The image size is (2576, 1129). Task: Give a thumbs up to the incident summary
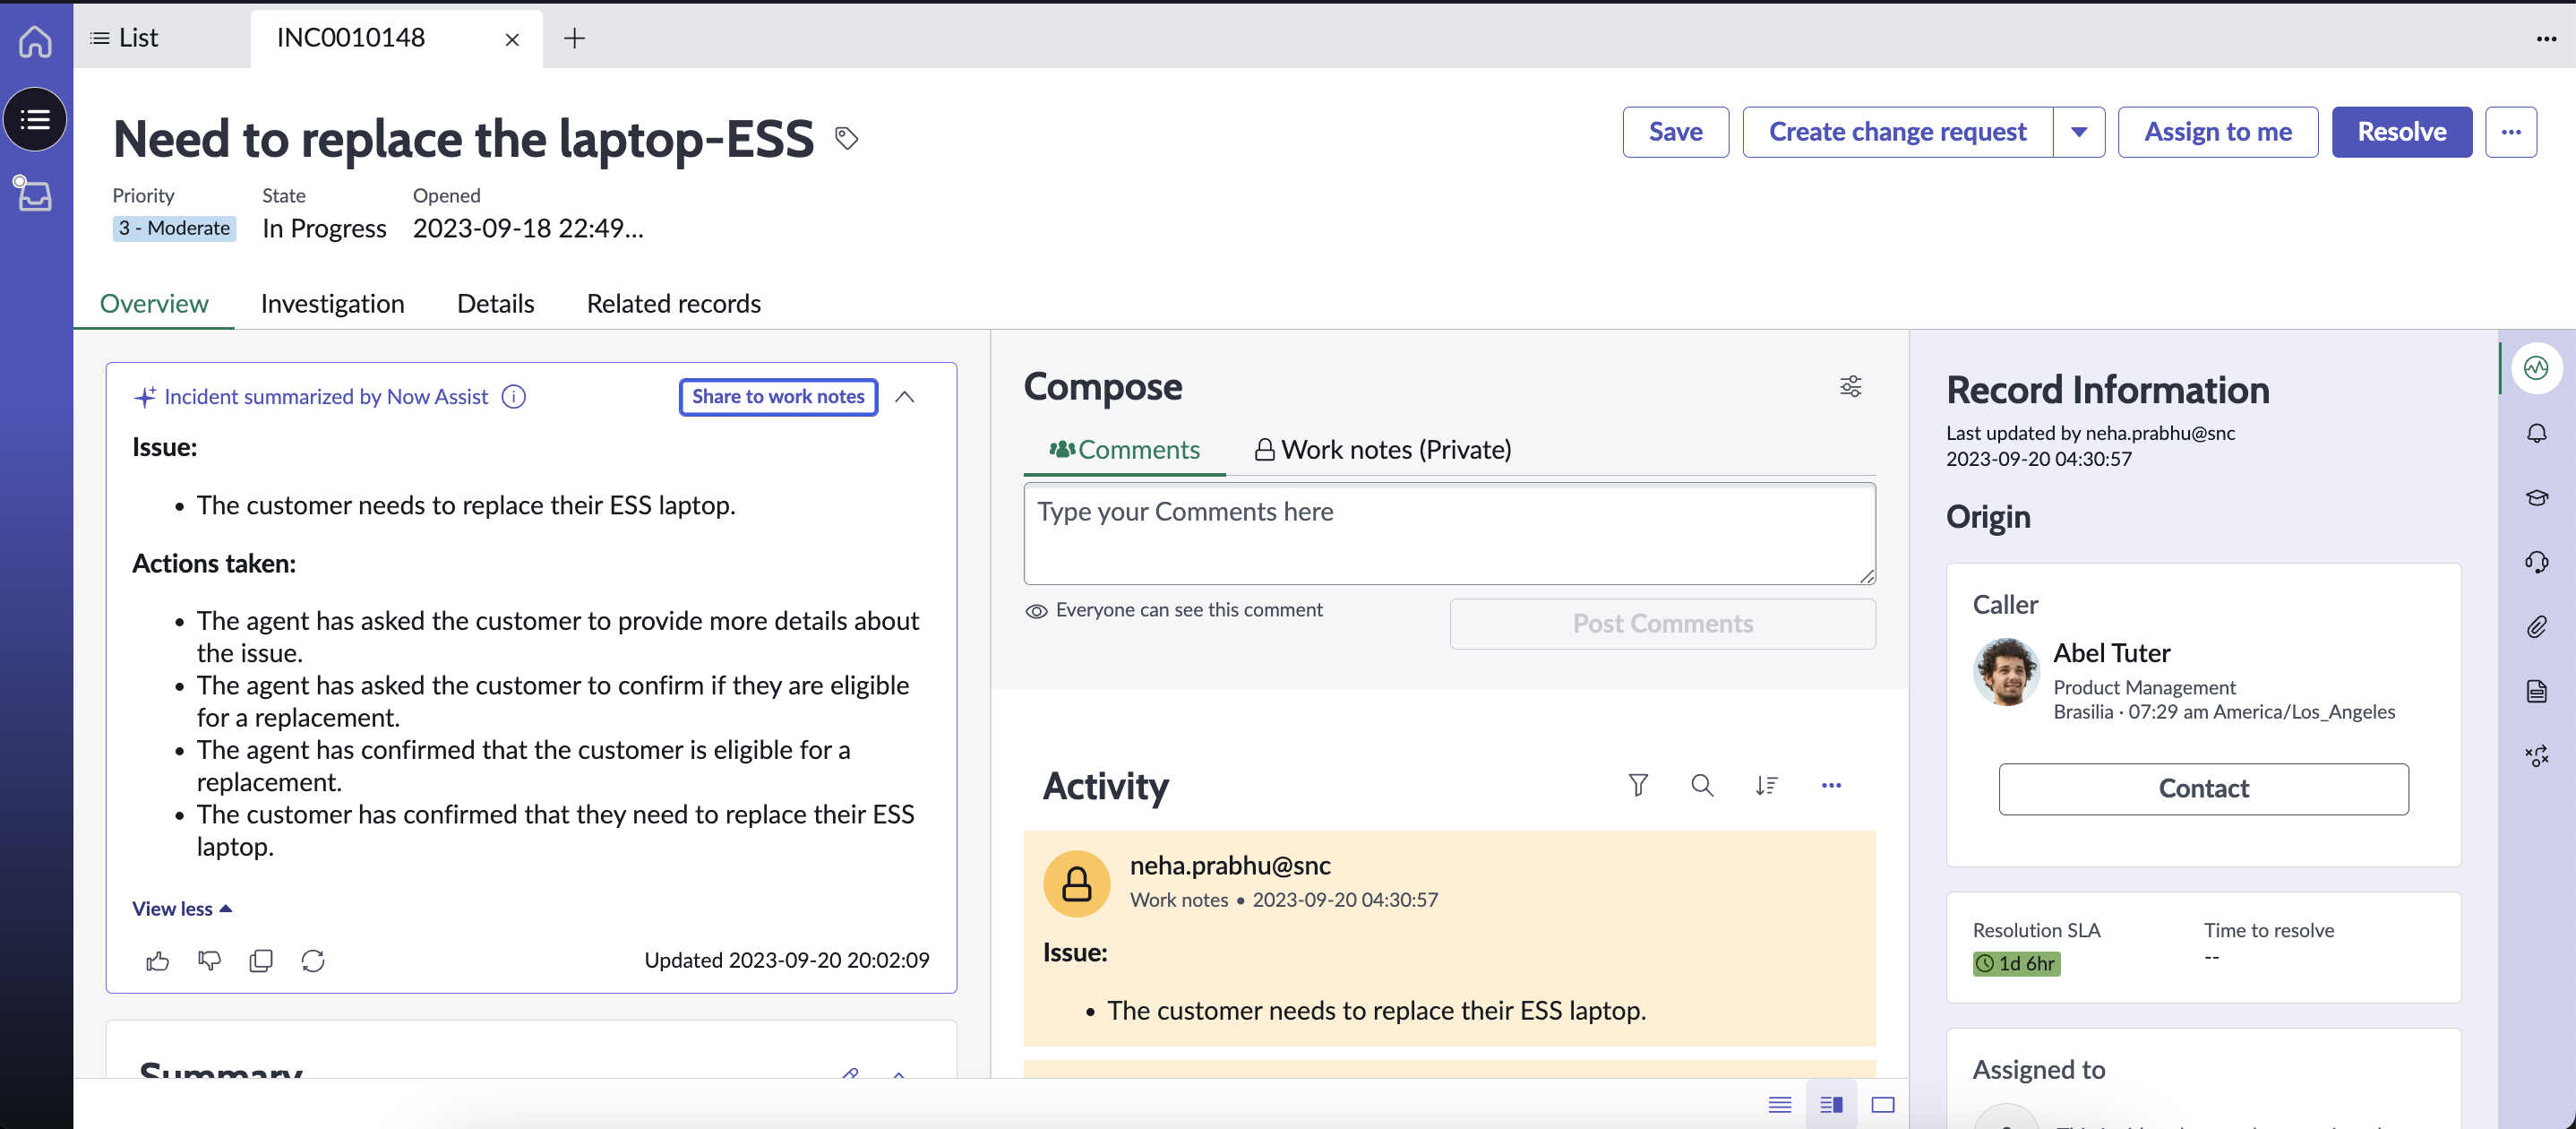[x=157, y=960]
